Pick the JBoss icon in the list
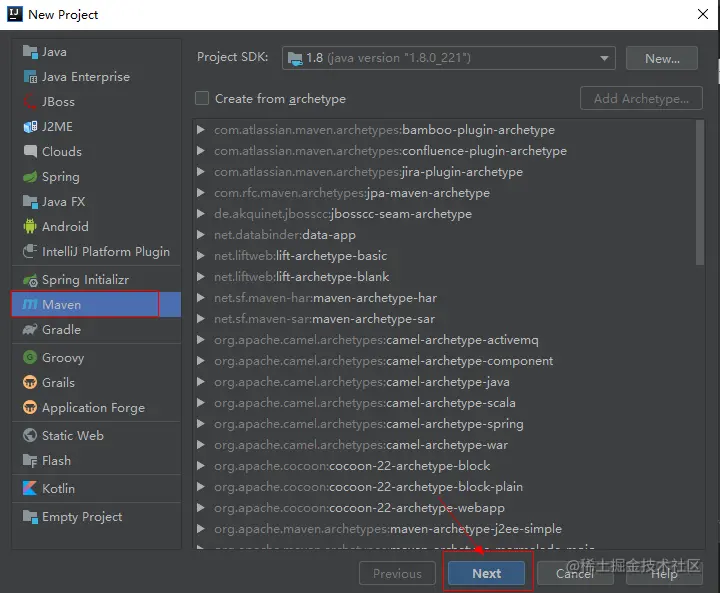The image size is (720, 593). pyautogui.click(x=30, y=102)
